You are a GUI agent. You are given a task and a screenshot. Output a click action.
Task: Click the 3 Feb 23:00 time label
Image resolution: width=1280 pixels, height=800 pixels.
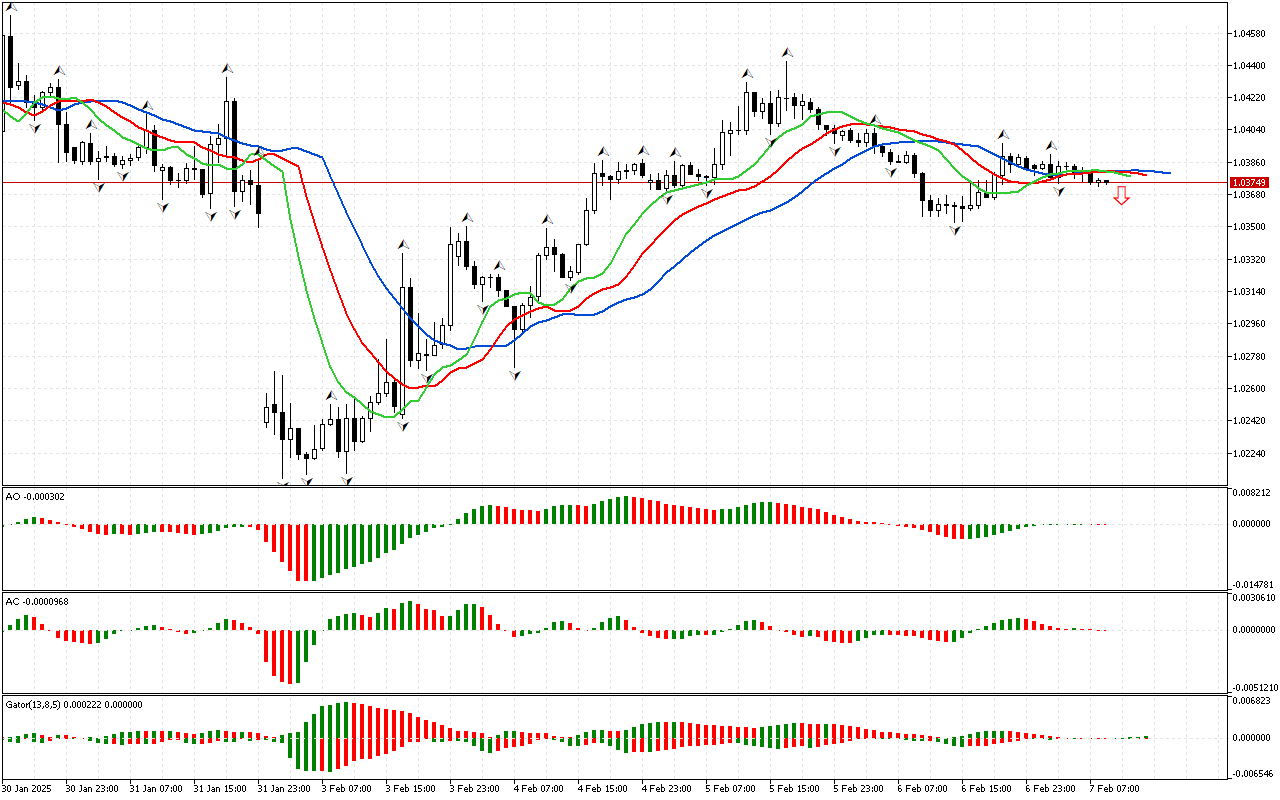[x=475, y=788]
